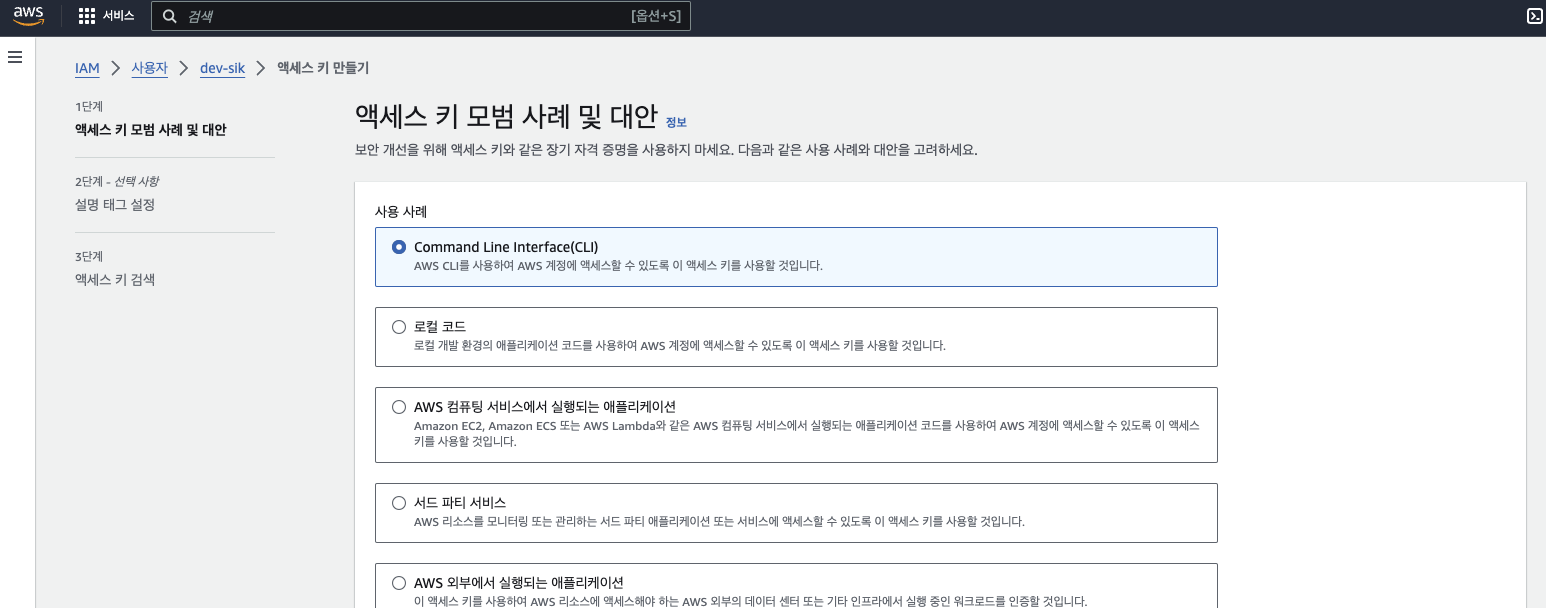
Task: Open CloudShell terminal icon at top right
Action: (1534, 15)
